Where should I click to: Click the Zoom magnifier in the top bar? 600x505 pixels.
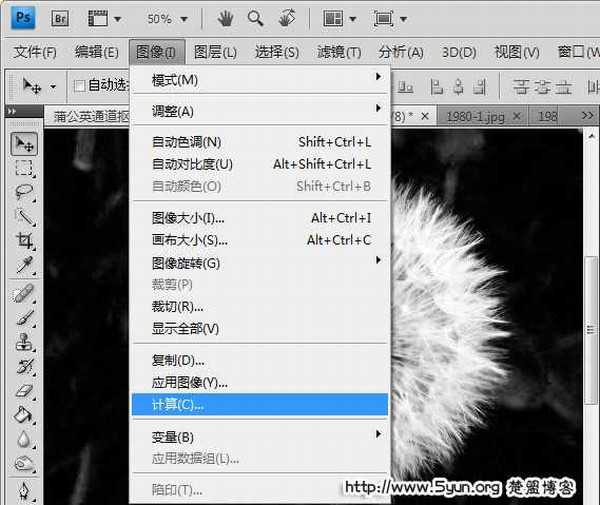pyautogui.click(x=256, y=18)
